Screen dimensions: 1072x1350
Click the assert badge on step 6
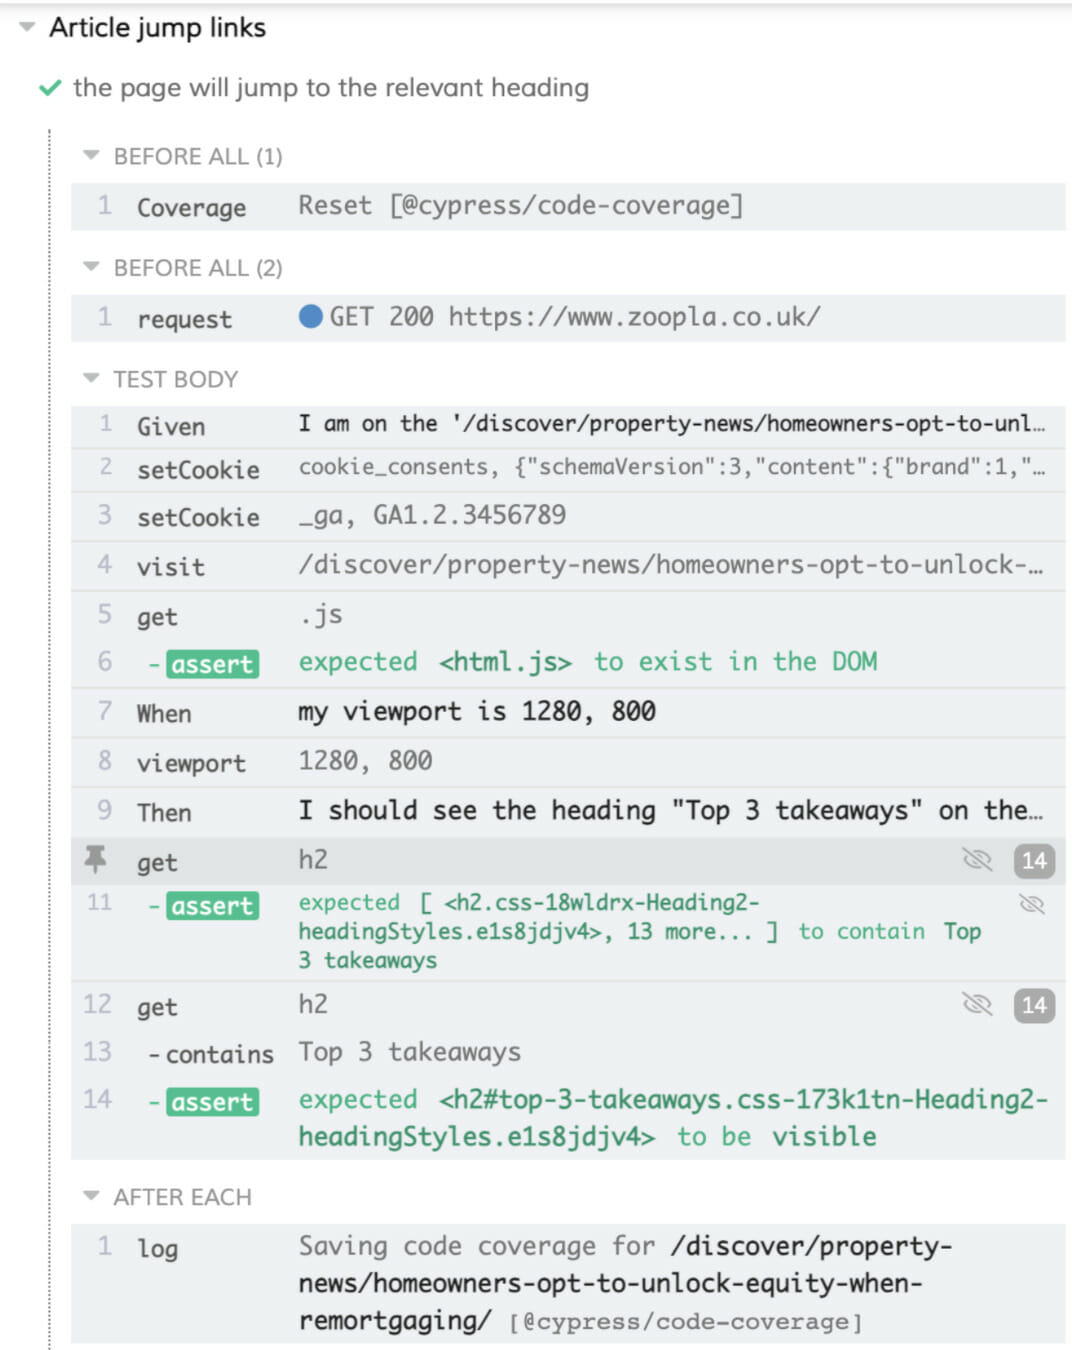coord(211,663)
